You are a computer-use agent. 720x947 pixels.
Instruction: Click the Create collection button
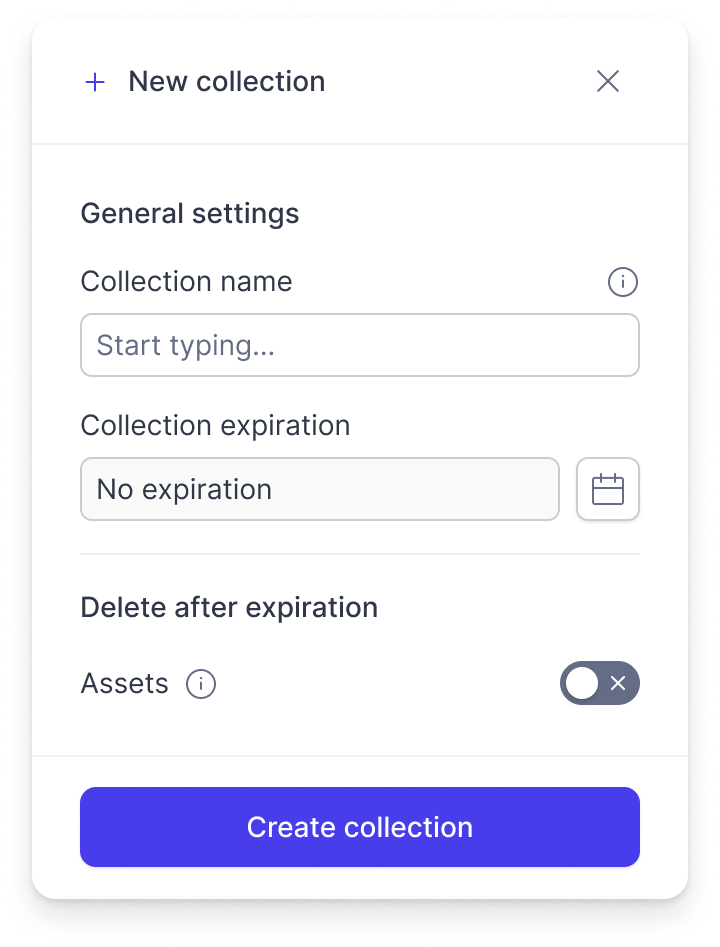pos(360,827)
